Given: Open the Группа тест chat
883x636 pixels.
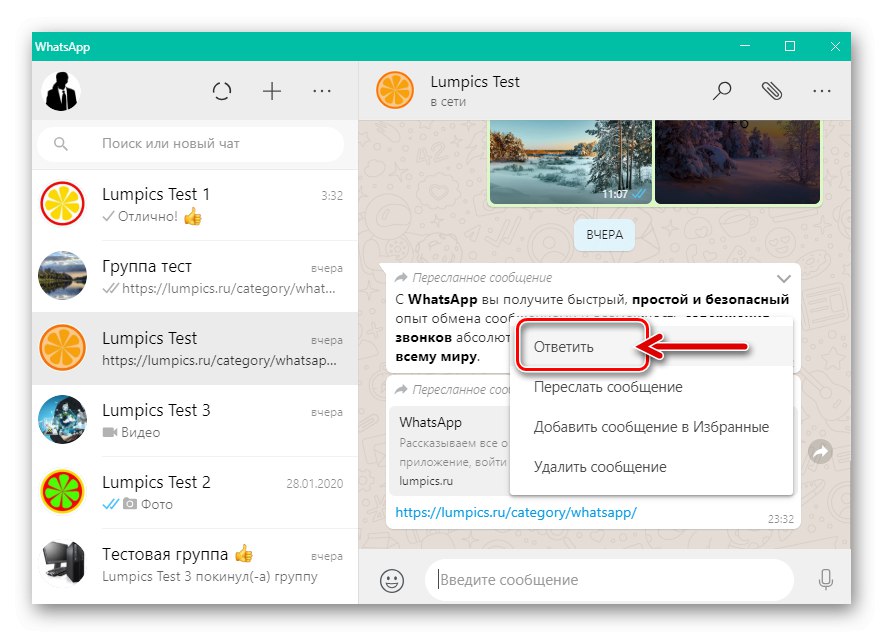Looking at the screenshot, I should coord(195,276).
